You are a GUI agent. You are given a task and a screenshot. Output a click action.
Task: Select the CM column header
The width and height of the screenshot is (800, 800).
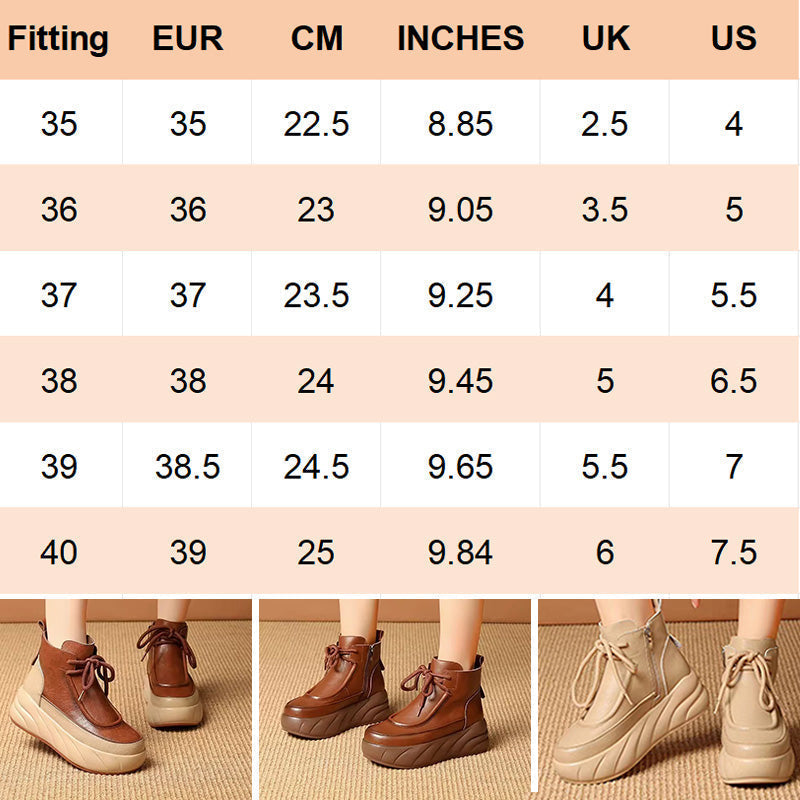click(x=317, y=39)
